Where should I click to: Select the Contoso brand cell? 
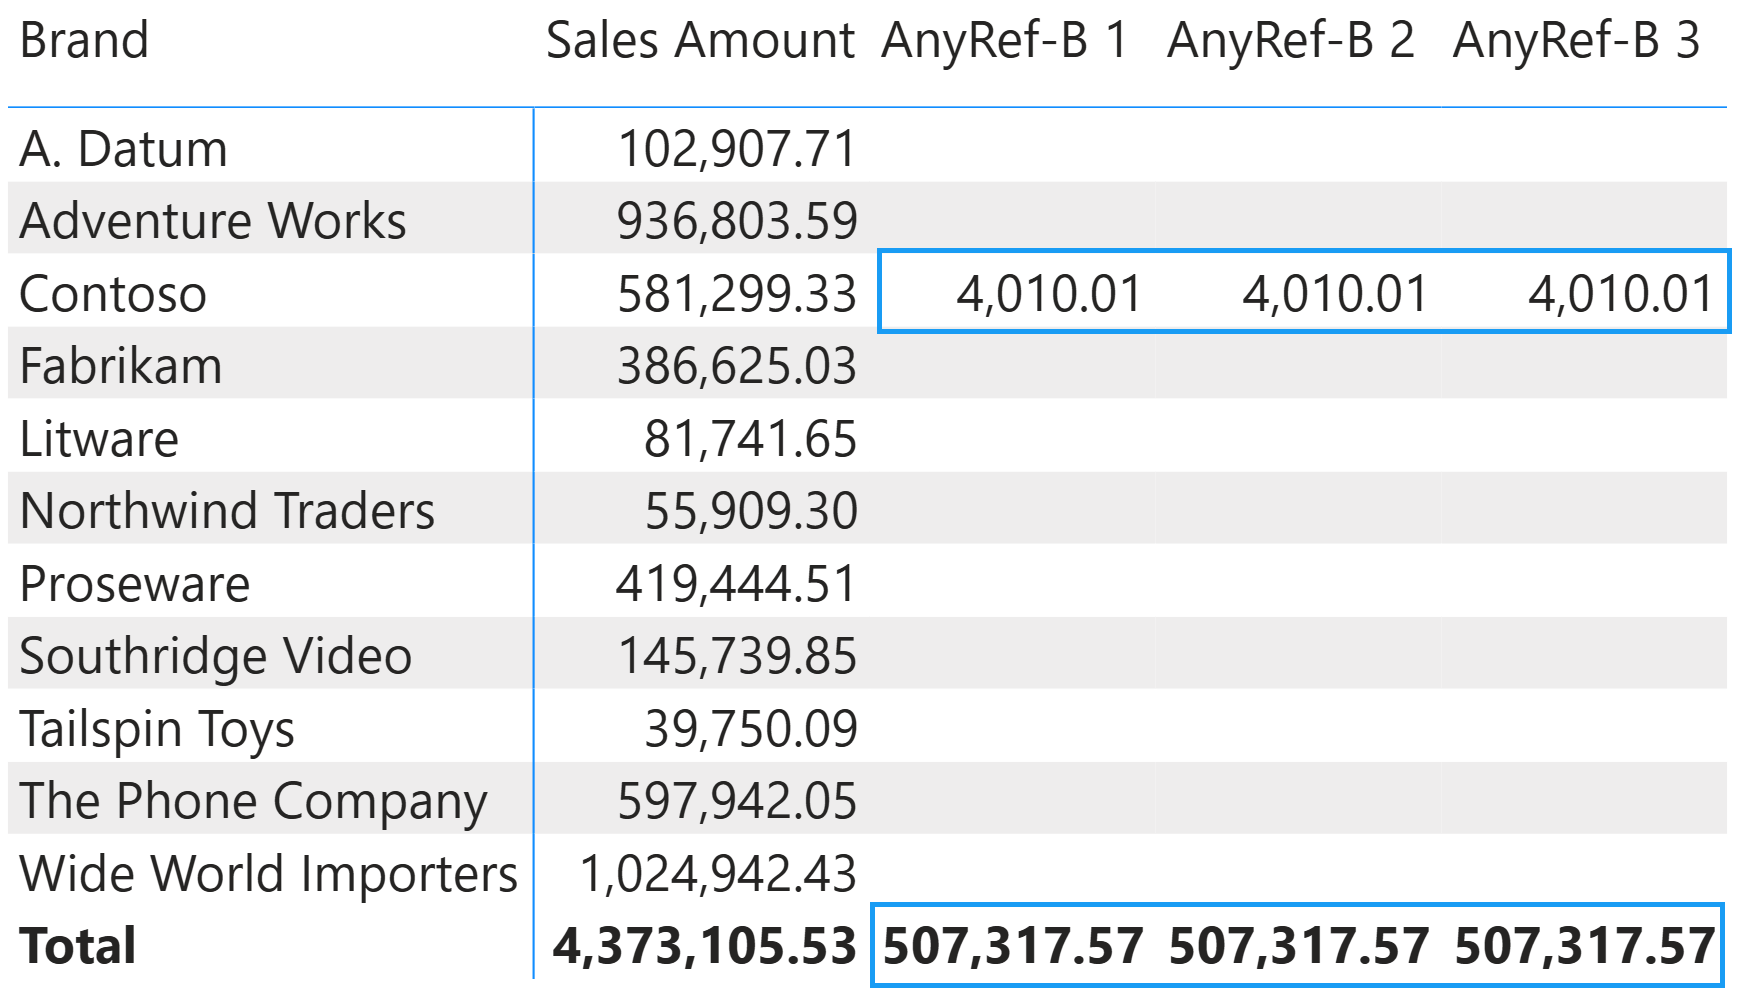[113, 295]
